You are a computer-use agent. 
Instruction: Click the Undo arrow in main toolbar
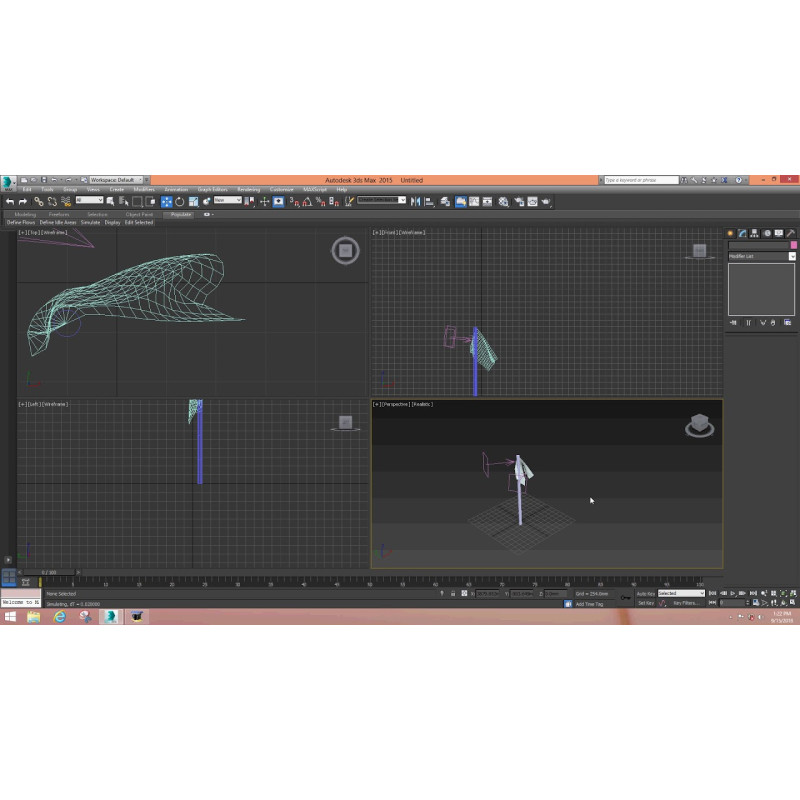[x=9, y=201]
